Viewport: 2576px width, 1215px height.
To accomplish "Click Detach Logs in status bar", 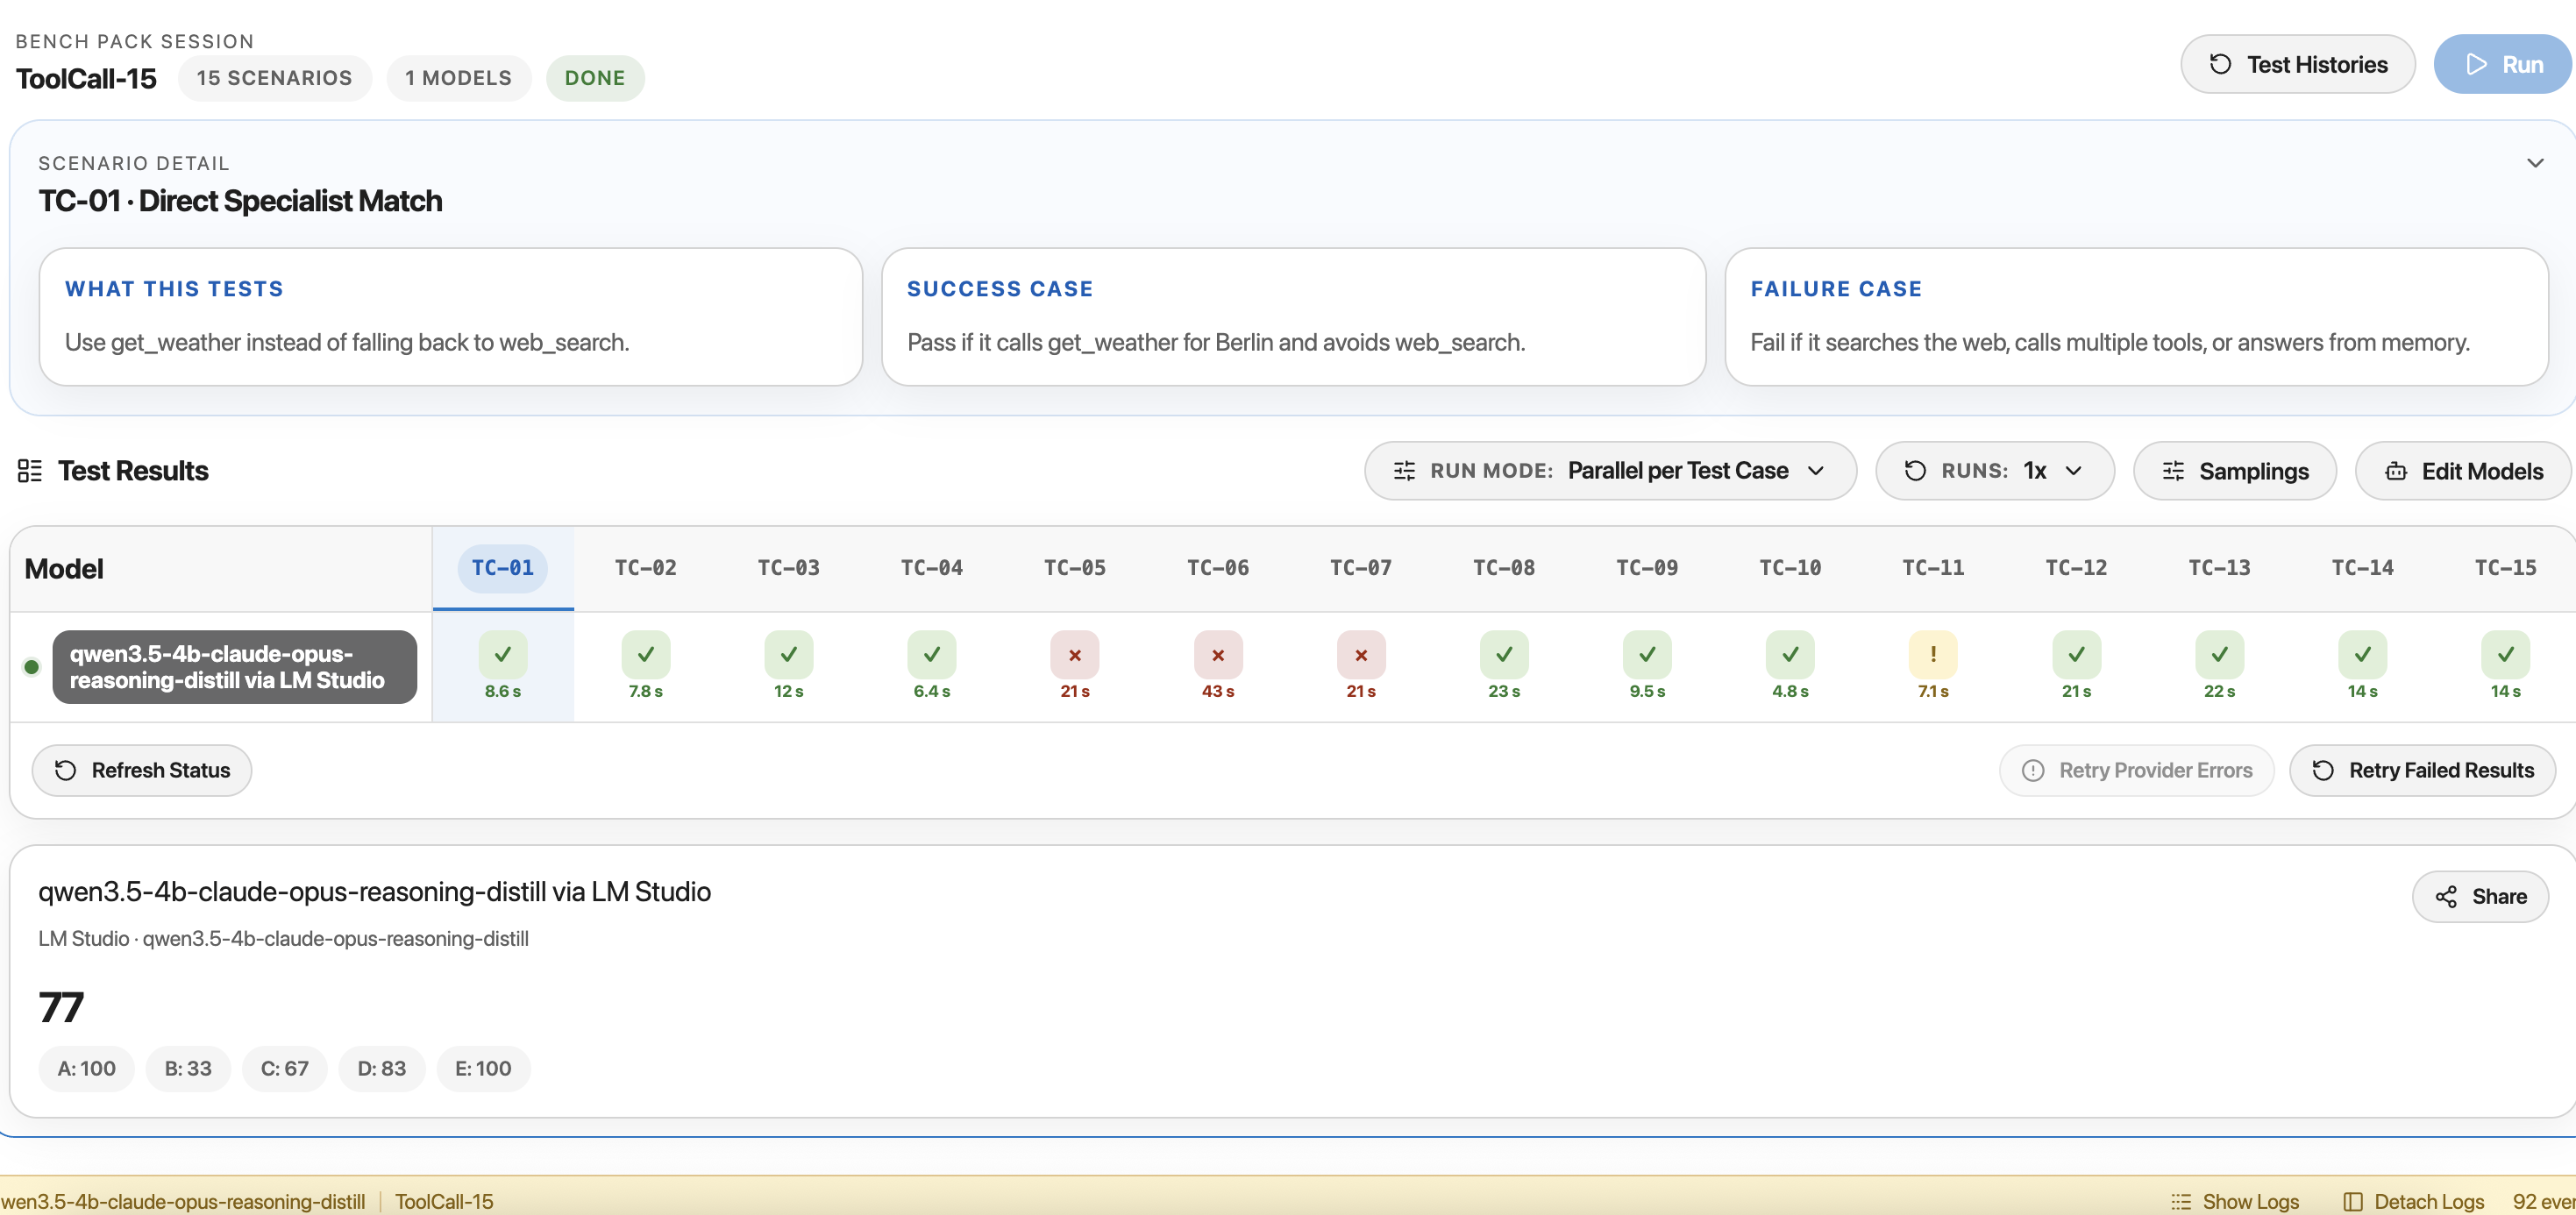I will [x=2413, y=1202].
